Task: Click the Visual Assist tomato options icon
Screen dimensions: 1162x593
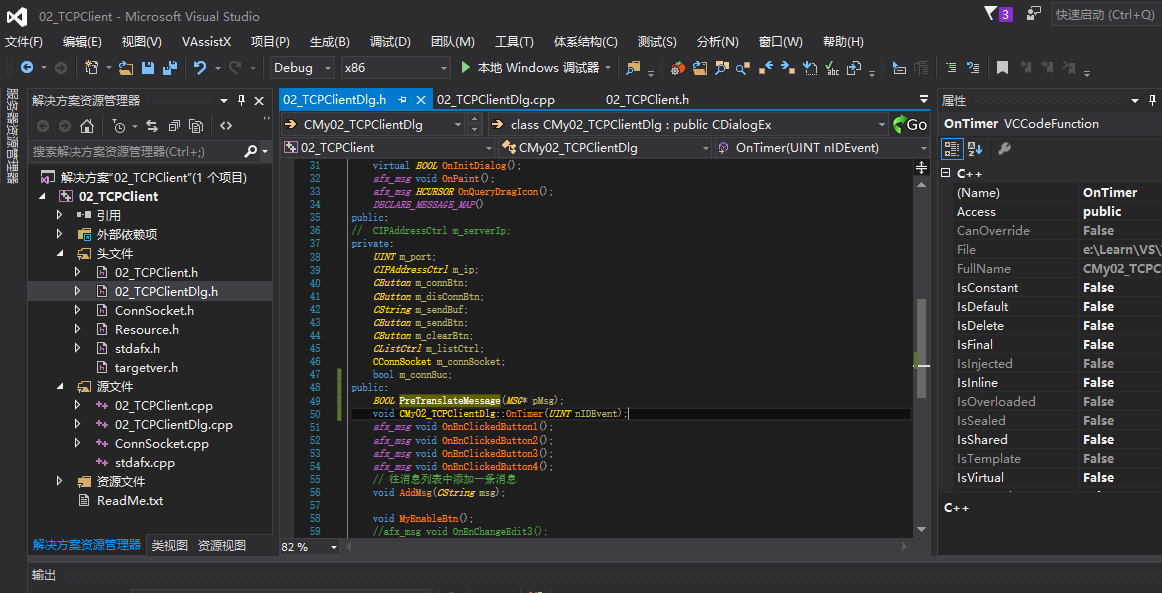Action: (x=678, y=68)
